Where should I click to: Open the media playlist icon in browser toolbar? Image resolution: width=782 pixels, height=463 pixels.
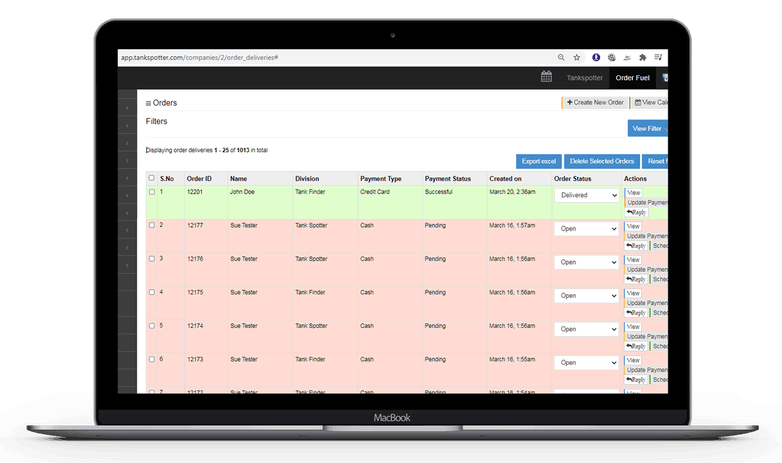click(658, 57)
